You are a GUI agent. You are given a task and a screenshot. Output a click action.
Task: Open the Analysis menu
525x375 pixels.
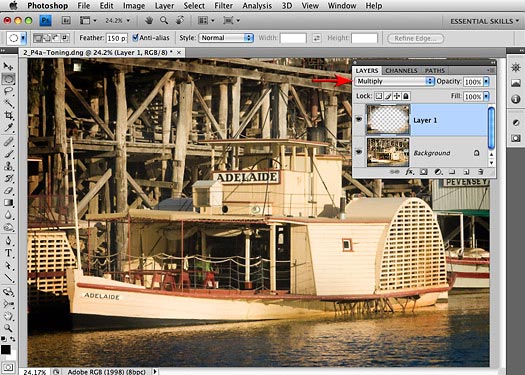[257, 6]
